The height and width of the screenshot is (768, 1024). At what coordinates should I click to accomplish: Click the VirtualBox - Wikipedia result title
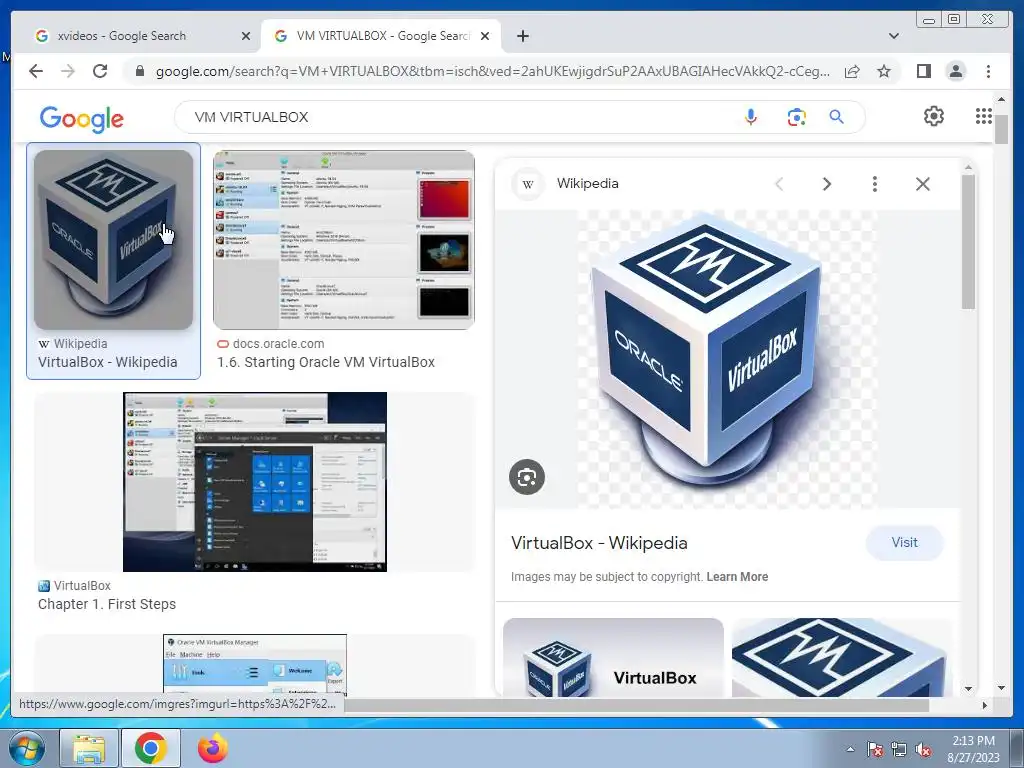tap(108, 362)
